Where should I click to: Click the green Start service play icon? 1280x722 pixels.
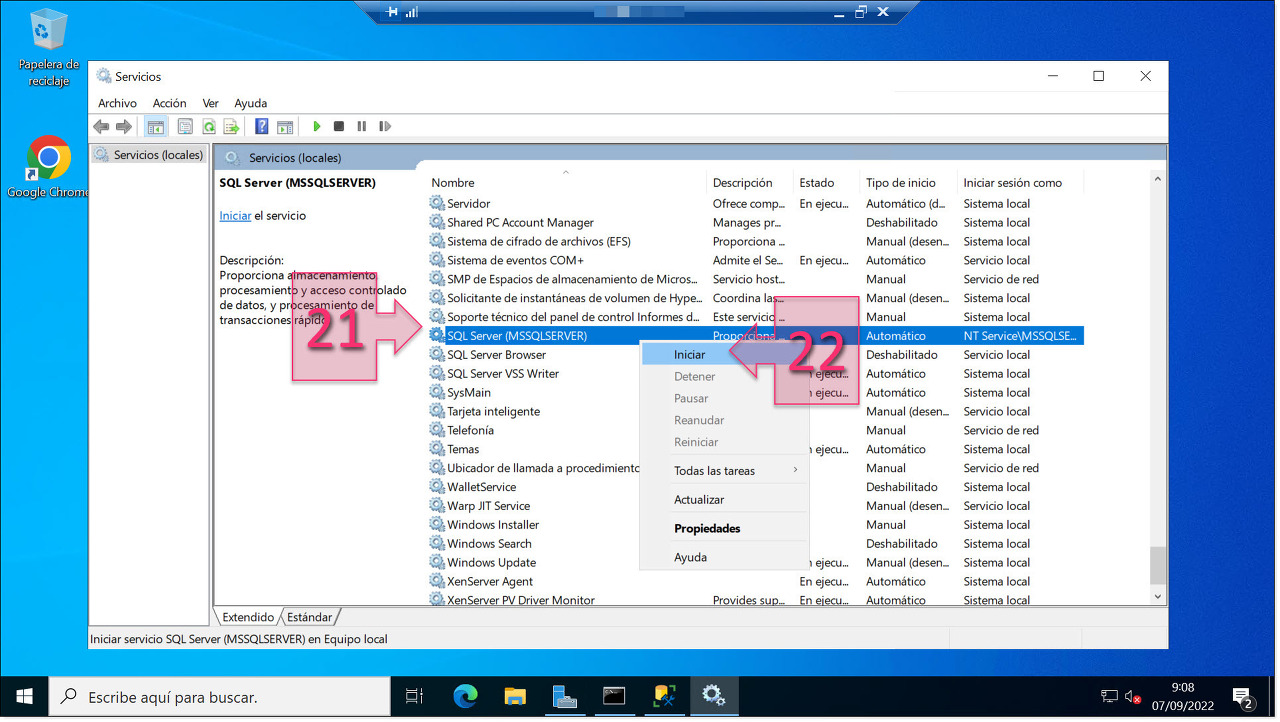pyautogui.click(x=316, y=127)
